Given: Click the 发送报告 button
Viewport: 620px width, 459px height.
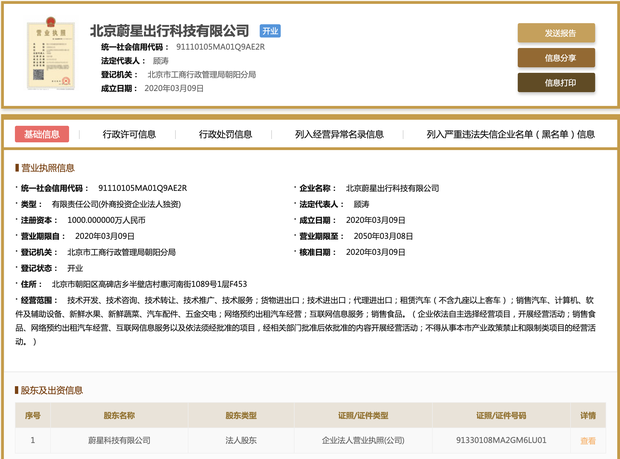Looking at the screenshot, I should click(x=556, y=33).
